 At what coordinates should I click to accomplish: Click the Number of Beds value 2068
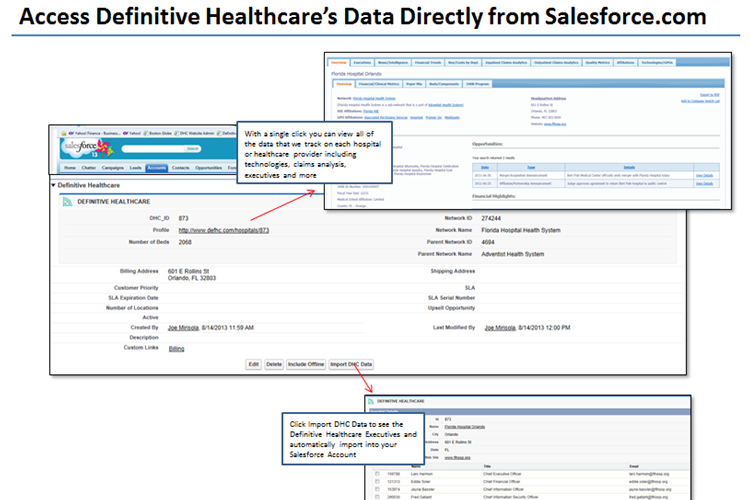185,243
